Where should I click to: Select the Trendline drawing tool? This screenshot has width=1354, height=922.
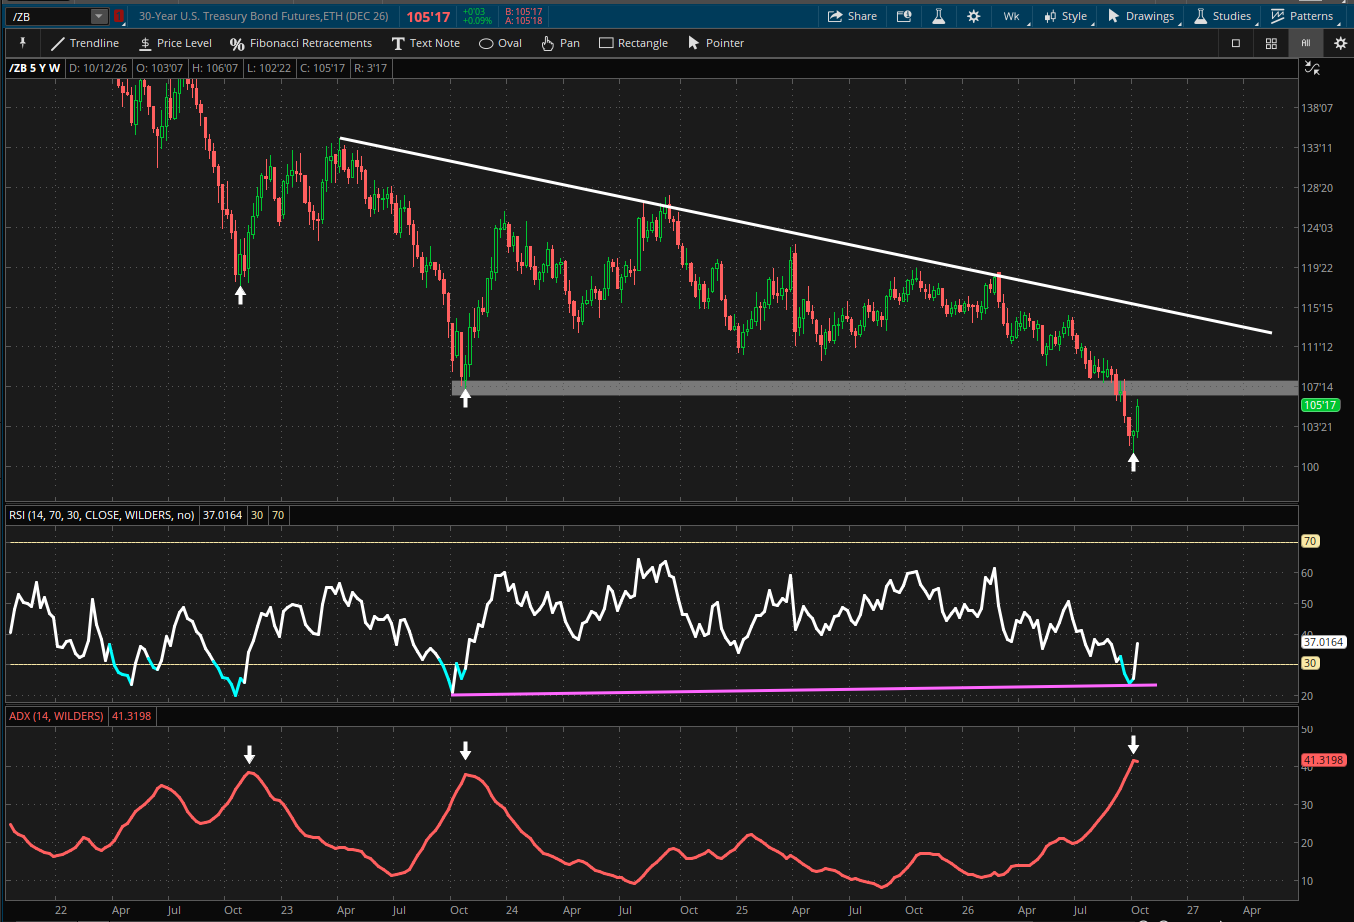[85, 43]
